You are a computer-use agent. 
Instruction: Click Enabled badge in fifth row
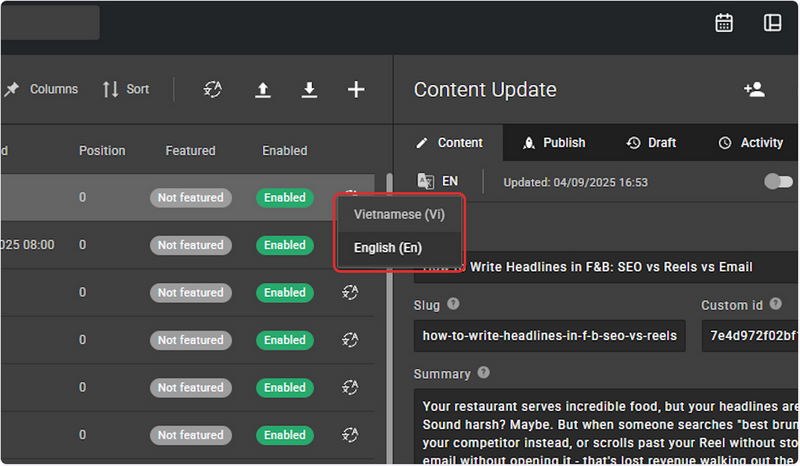pyautogui.click(x=285, y=387)
